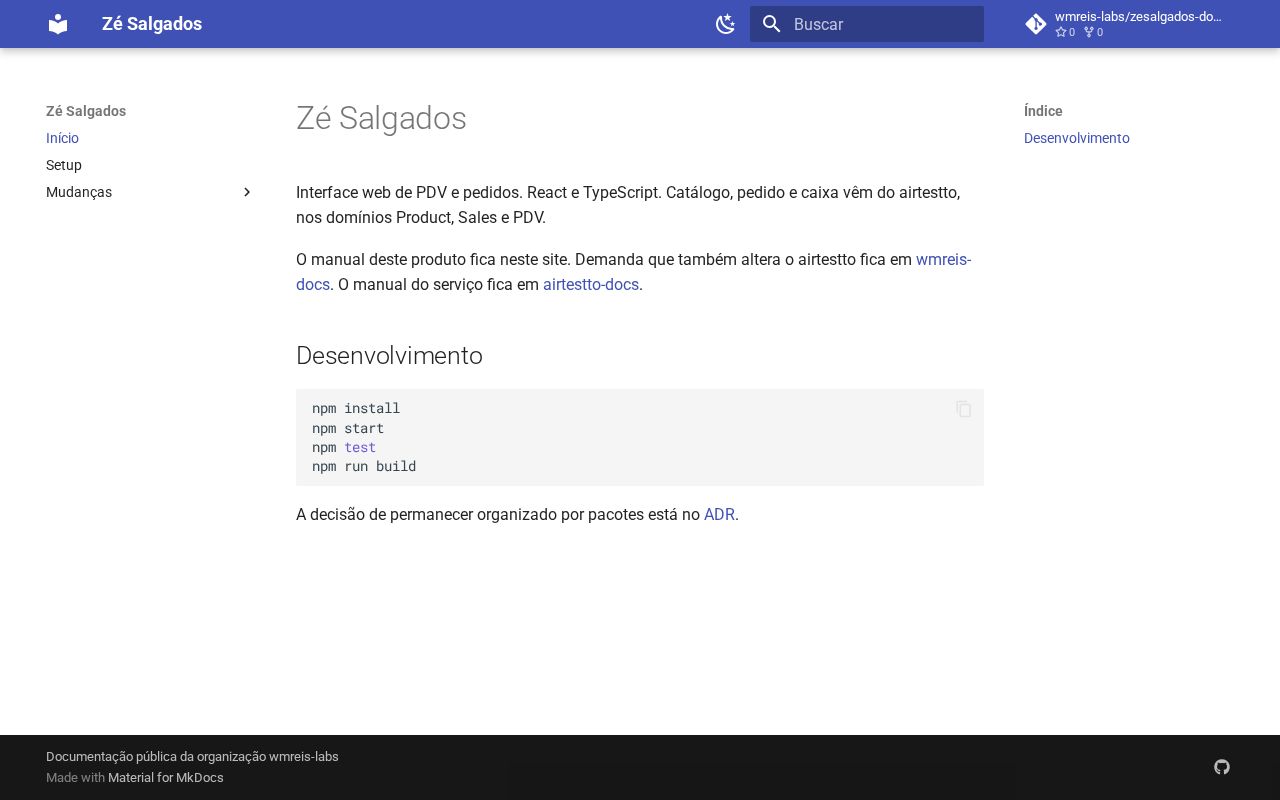
Task: Click the git repository diamond icon
Action: click(1036, 24)
